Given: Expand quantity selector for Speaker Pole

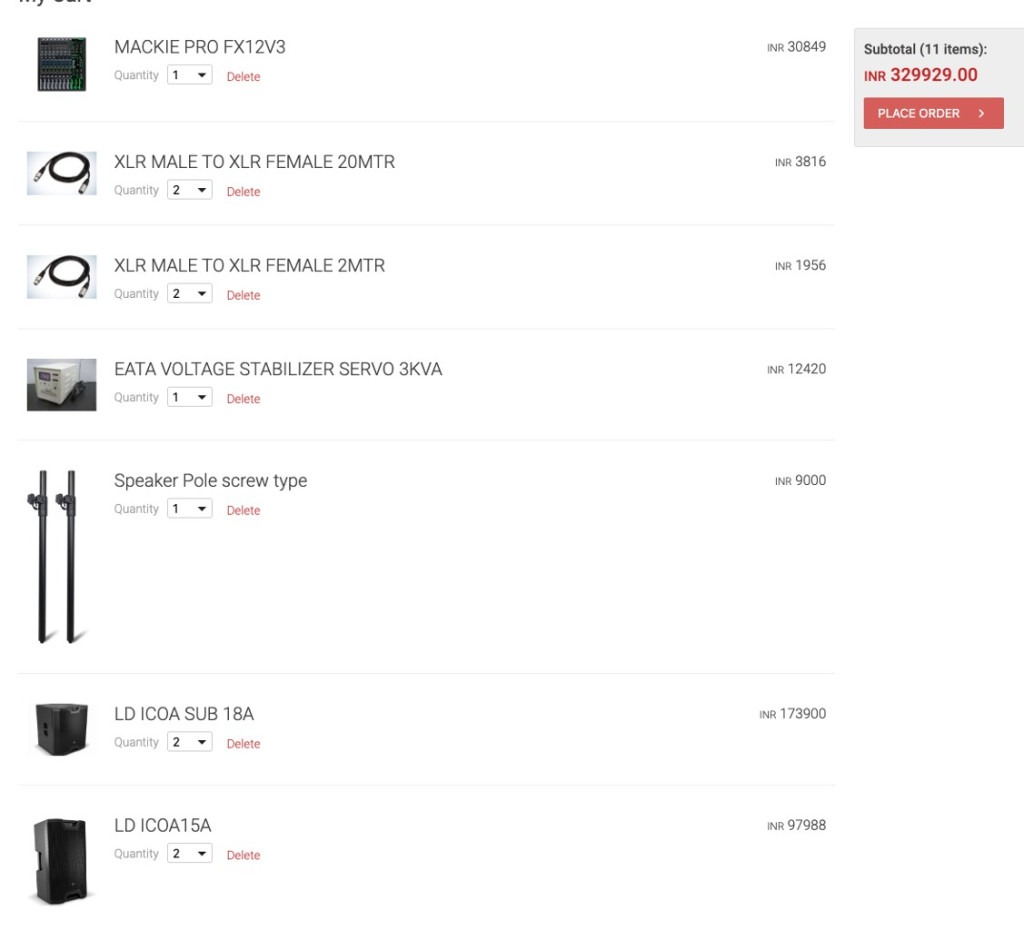Looking at the screenshot, I should point(190,509).
